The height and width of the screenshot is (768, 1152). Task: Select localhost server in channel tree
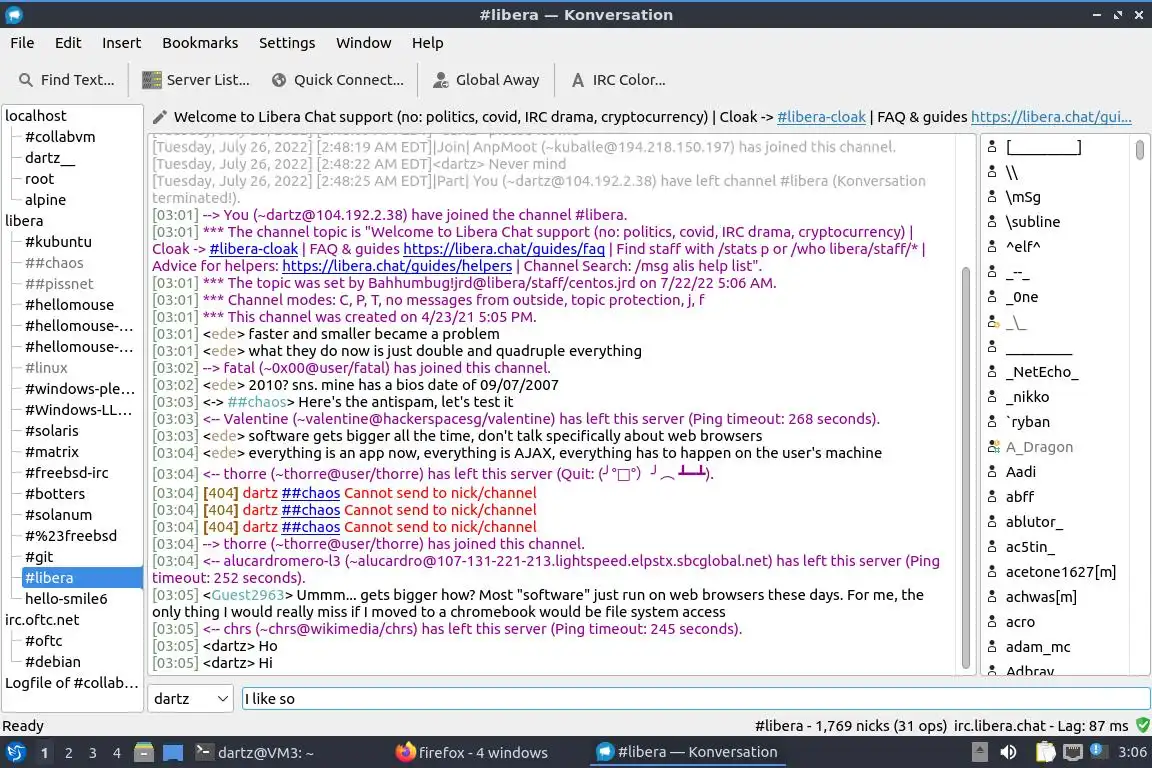pos(35,115)
